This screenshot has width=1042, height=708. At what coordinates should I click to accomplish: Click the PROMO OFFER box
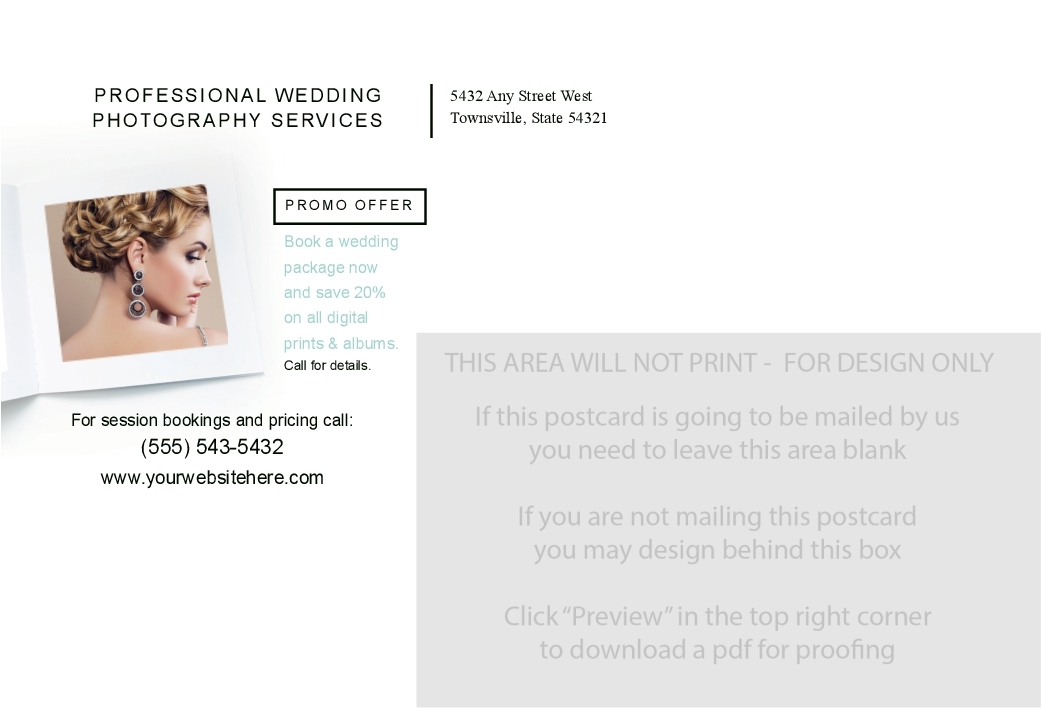(x=350, y=206)
